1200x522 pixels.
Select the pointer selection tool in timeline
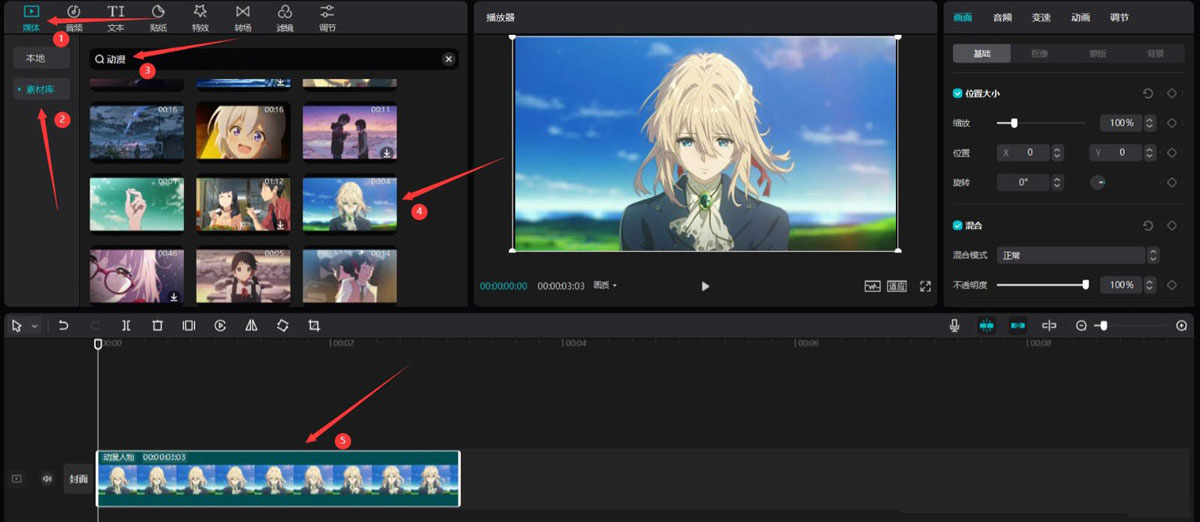click(16, 326)
